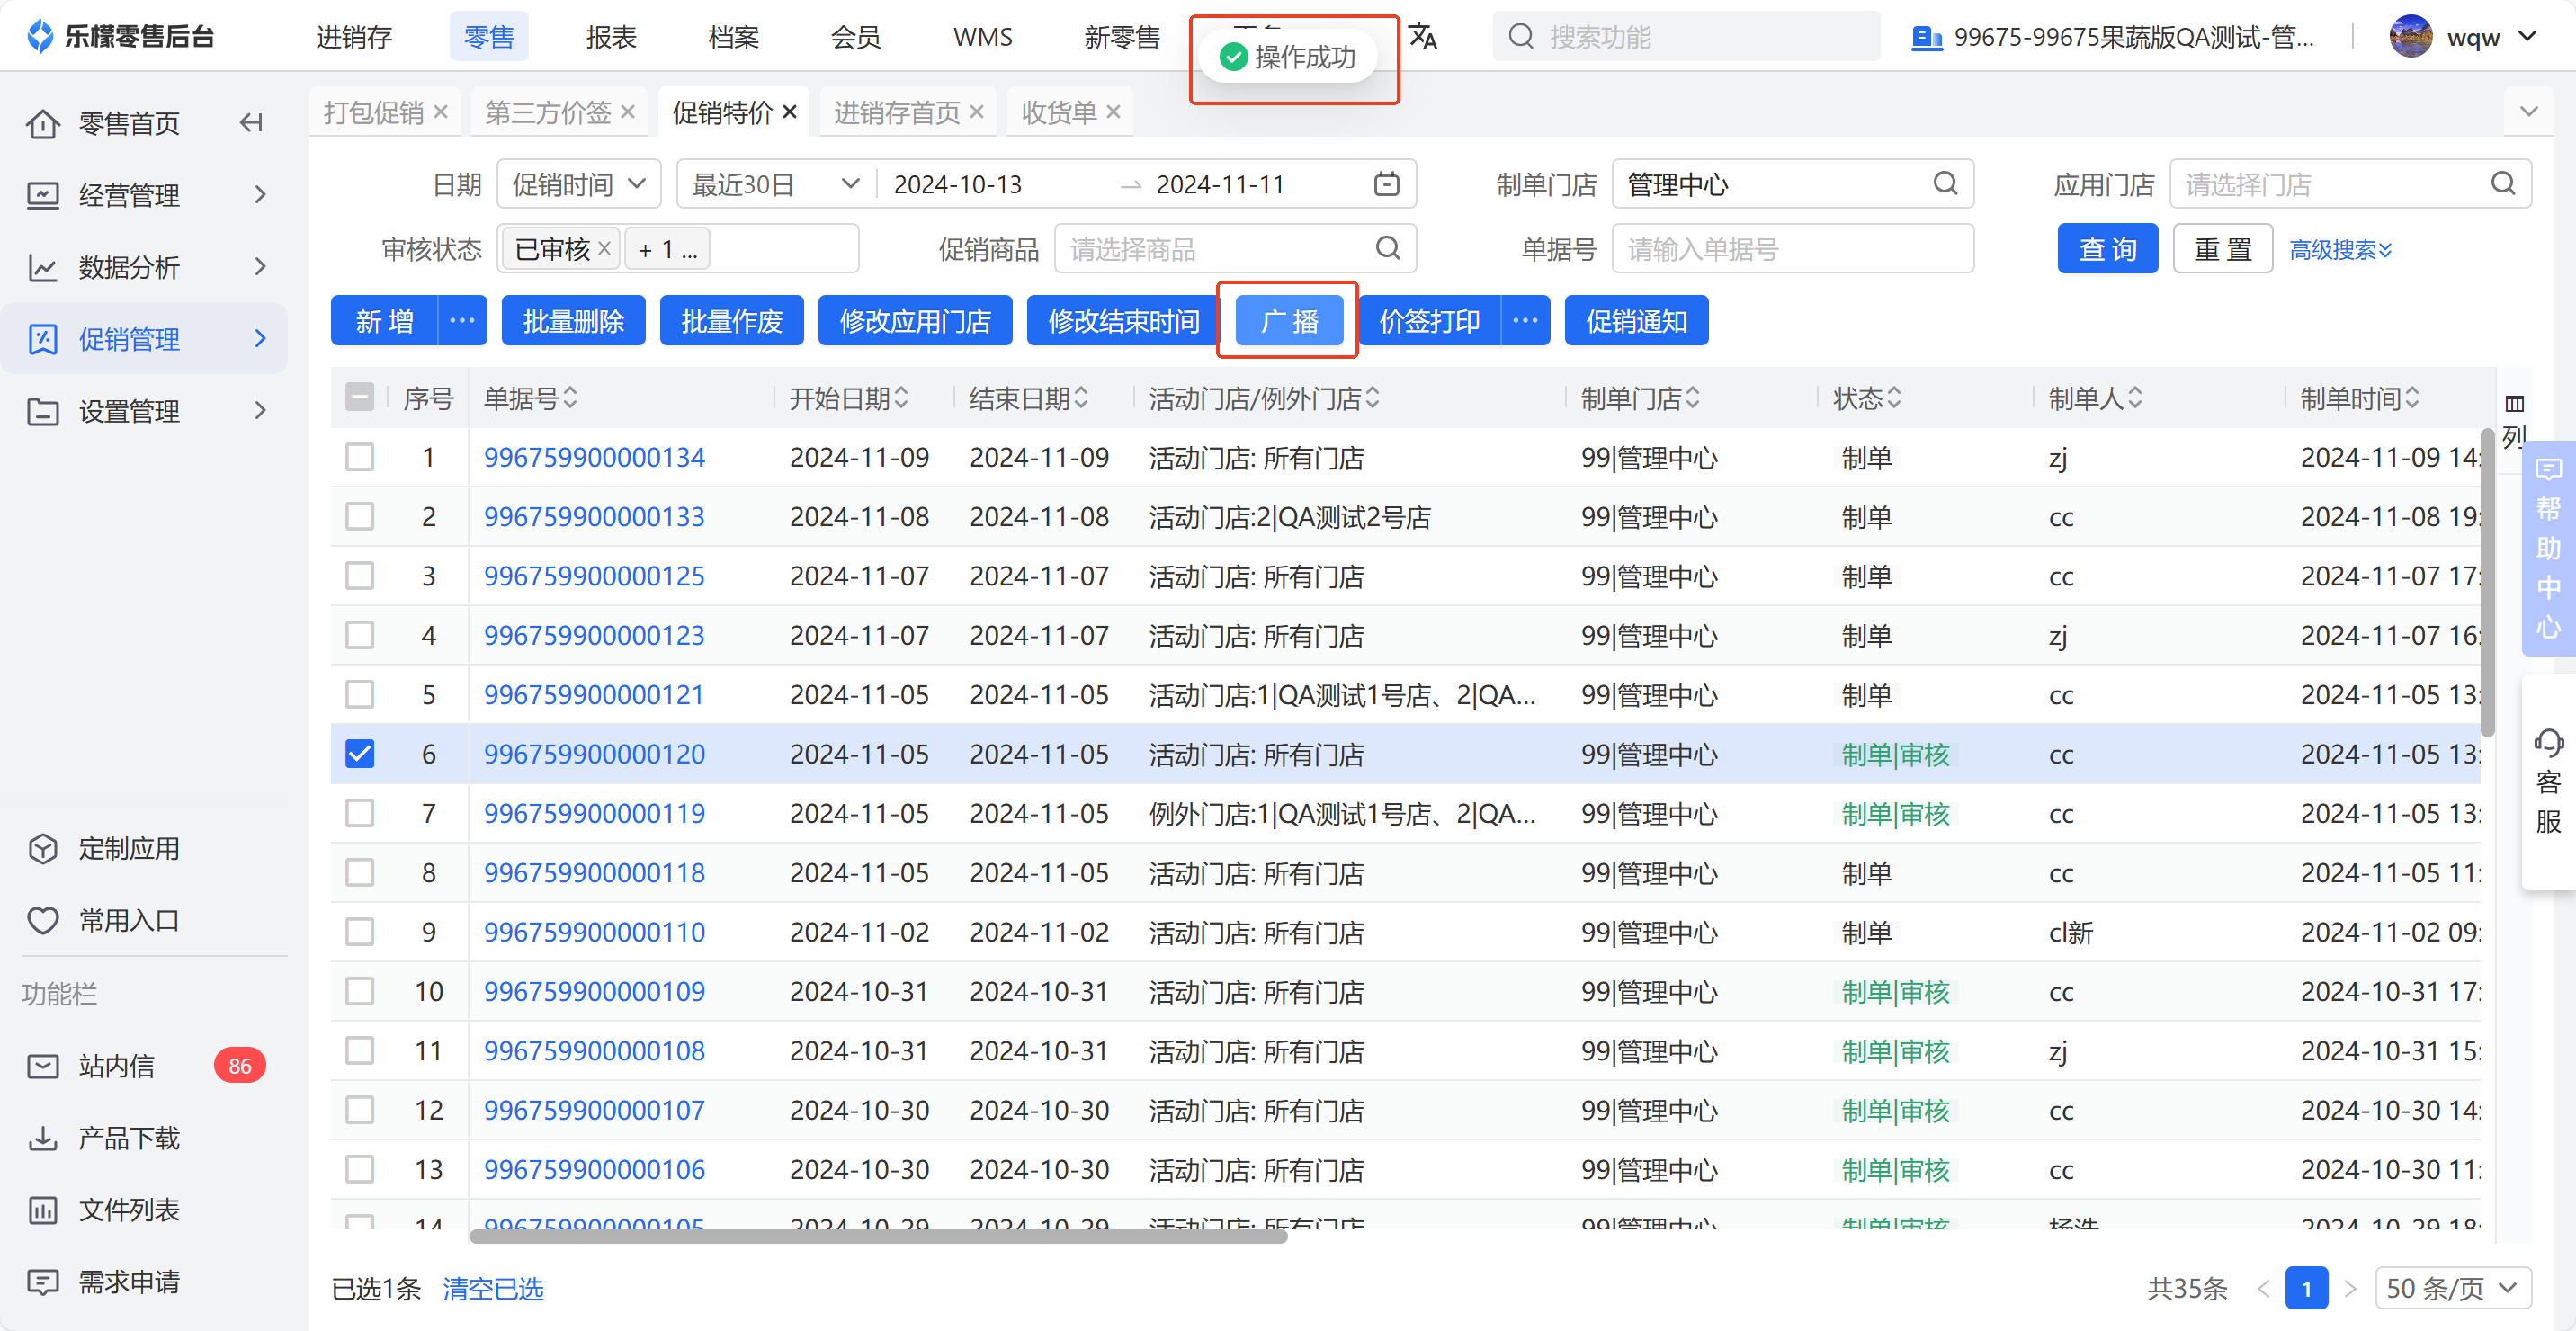
Task: Click the wqw user avatar
Action: [x=2410, y=37]
